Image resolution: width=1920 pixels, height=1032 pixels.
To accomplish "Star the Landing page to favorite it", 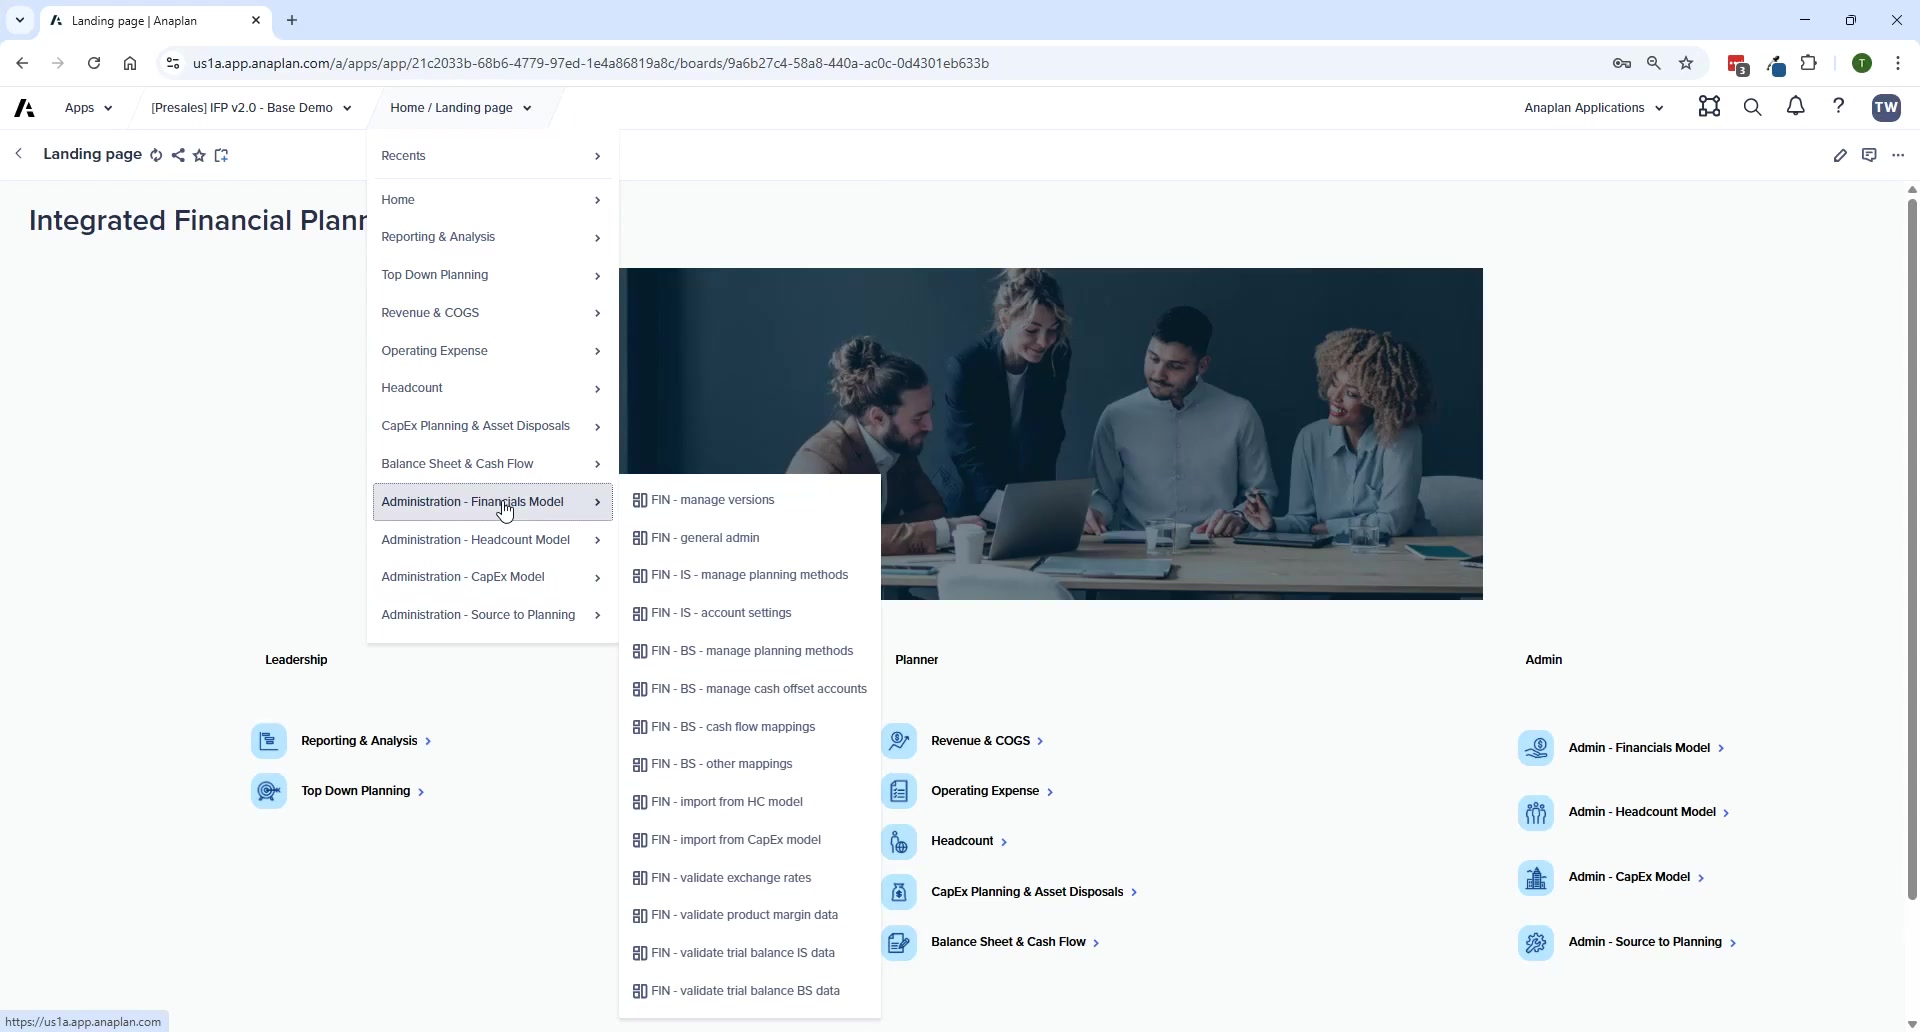I will [199, 155].
